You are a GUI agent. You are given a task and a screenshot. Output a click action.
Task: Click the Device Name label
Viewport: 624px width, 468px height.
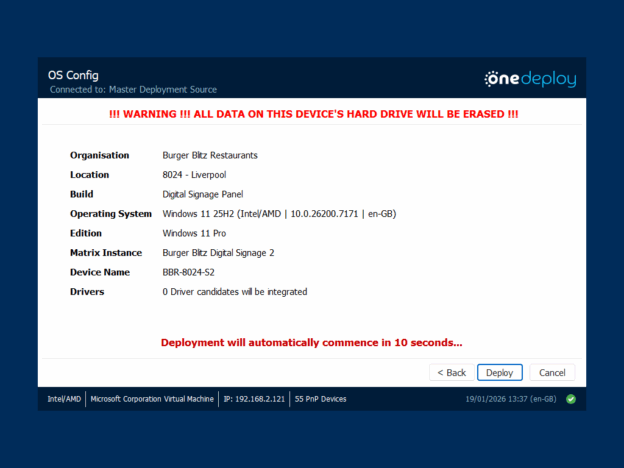click(100, 272)
